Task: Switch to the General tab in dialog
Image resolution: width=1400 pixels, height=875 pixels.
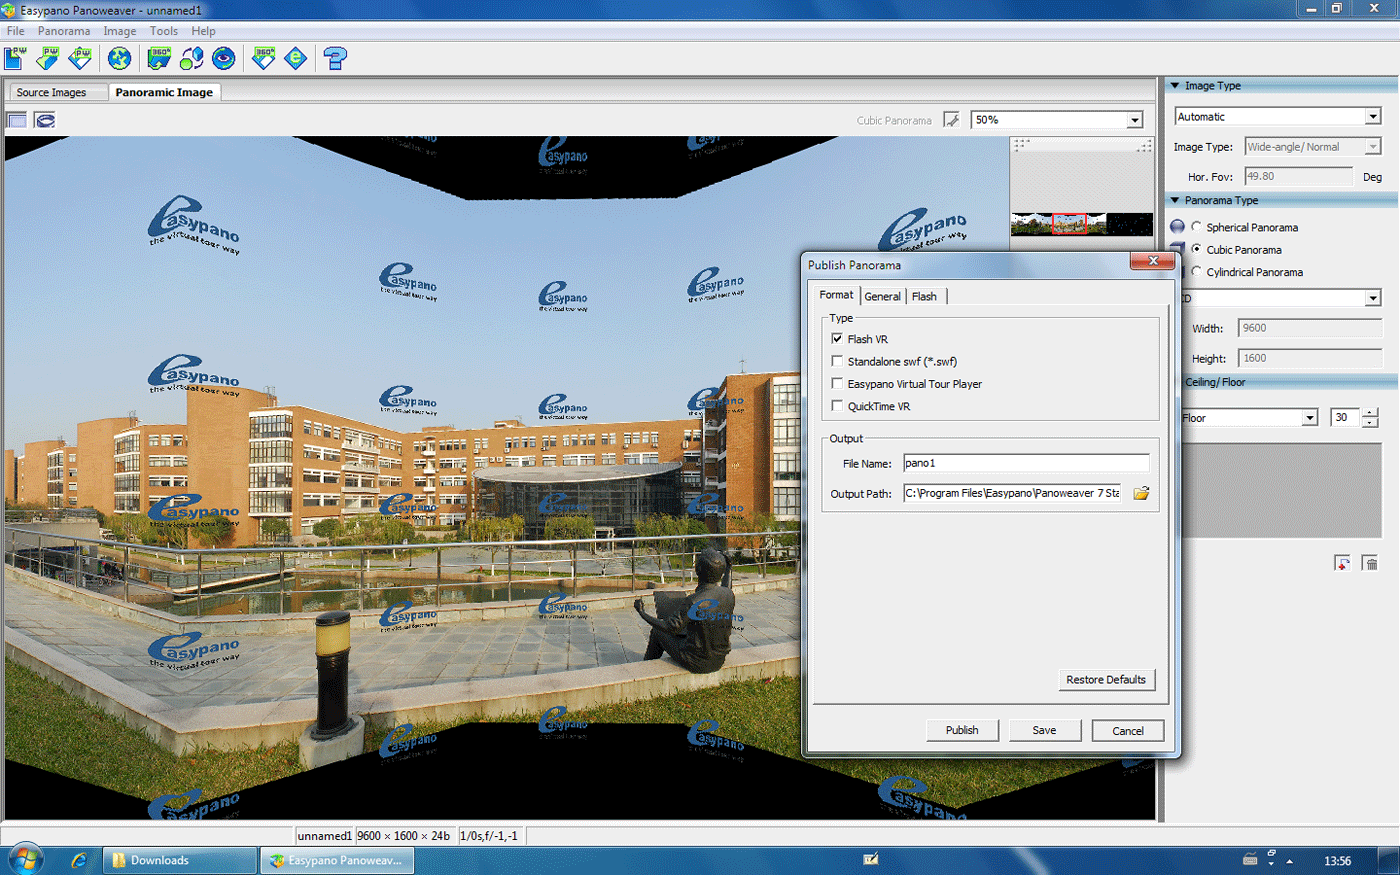Action: tap(883, 296)
